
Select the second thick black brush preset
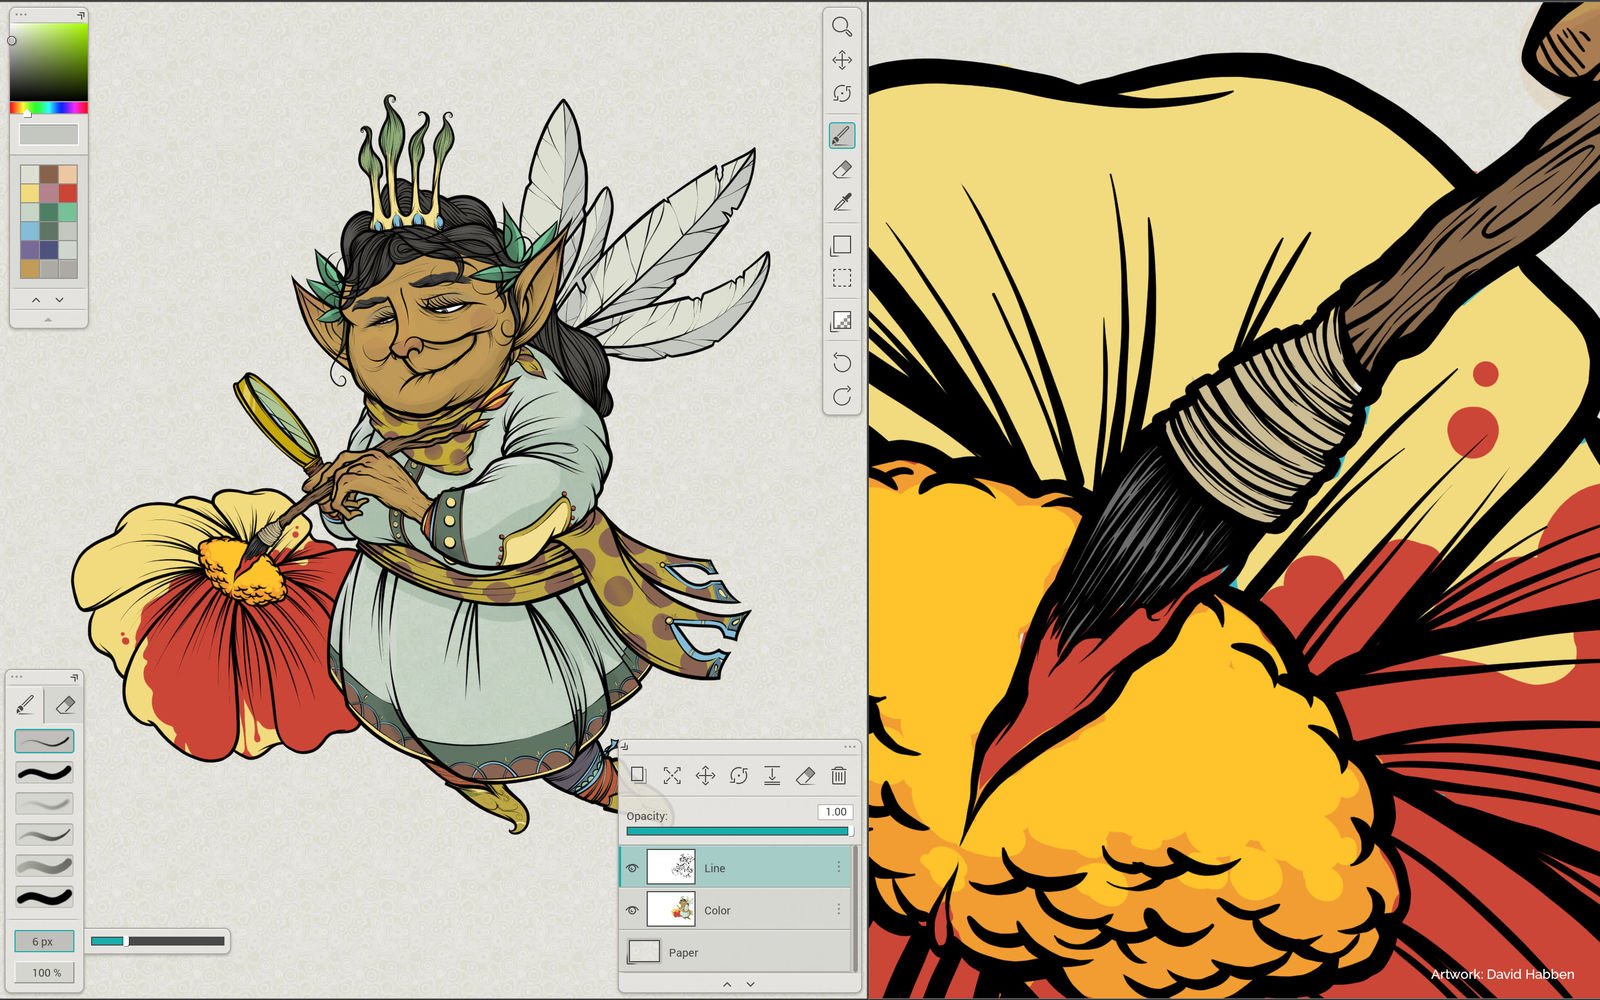pos(45,772)
